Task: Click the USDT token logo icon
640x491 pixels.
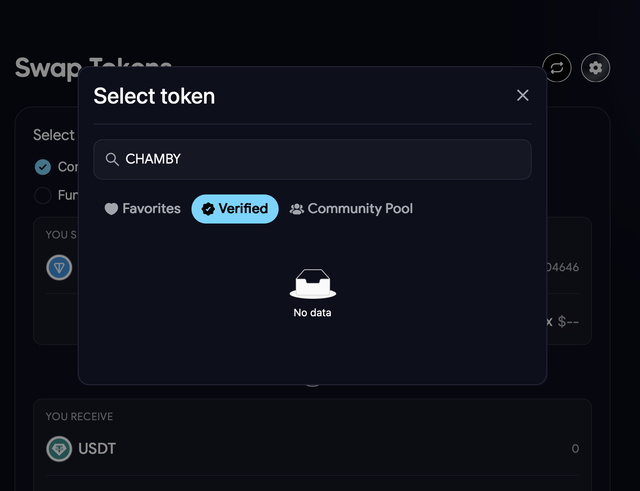Action: [59, 449]
